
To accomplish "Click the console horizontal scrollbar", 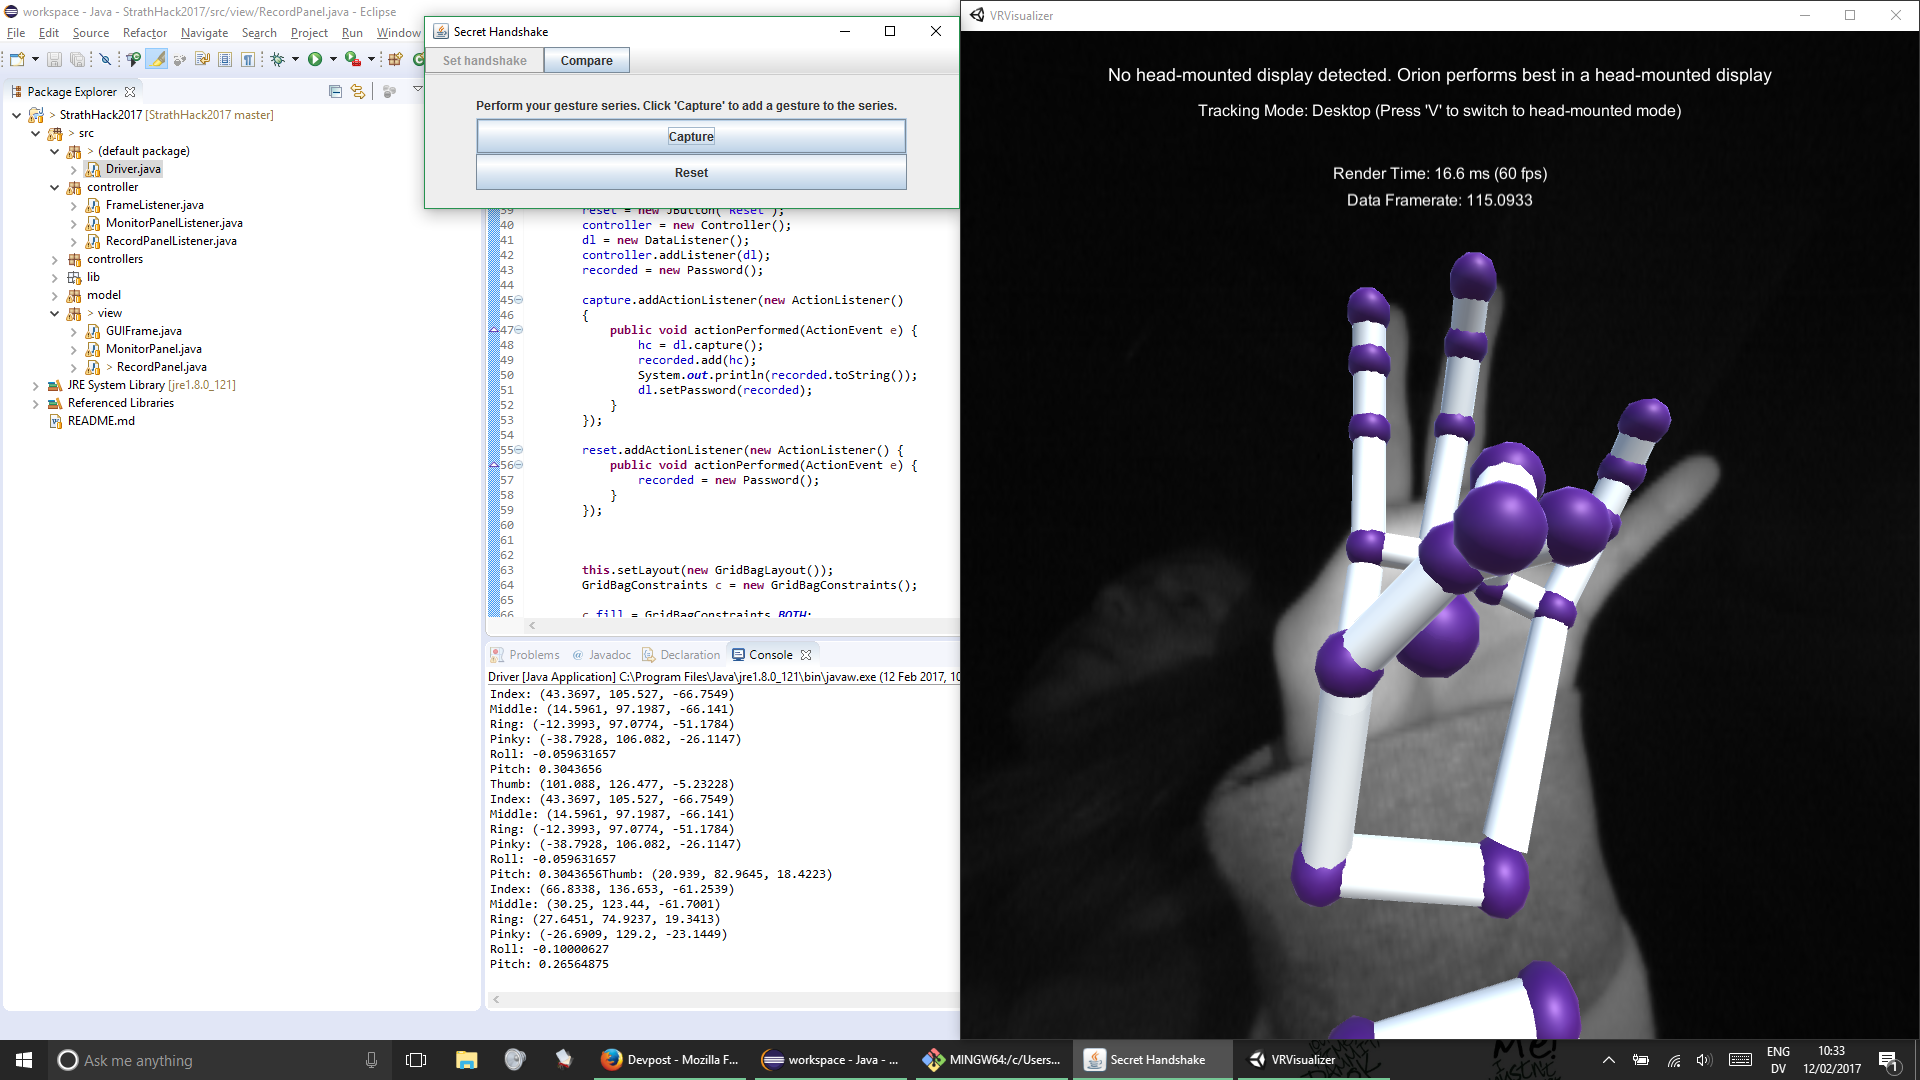I will 720,999.
